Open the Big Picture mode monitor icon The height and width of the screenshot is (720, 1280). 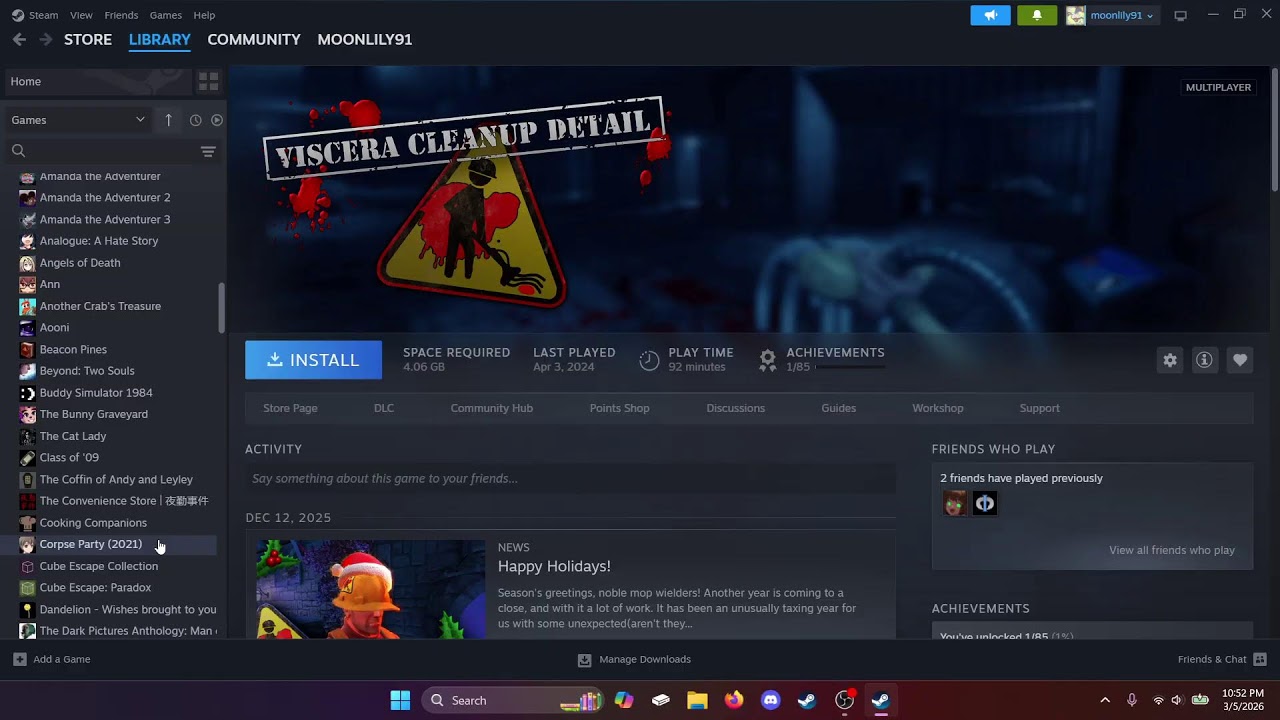pyautogui.click(x=1180, y=15)
